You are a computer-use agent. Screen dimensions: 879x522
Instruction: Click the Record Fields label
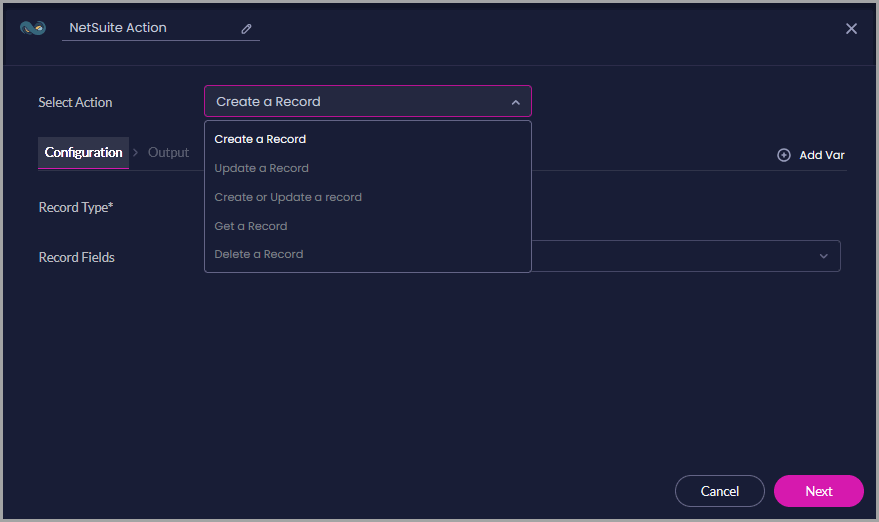coord(77,257)
